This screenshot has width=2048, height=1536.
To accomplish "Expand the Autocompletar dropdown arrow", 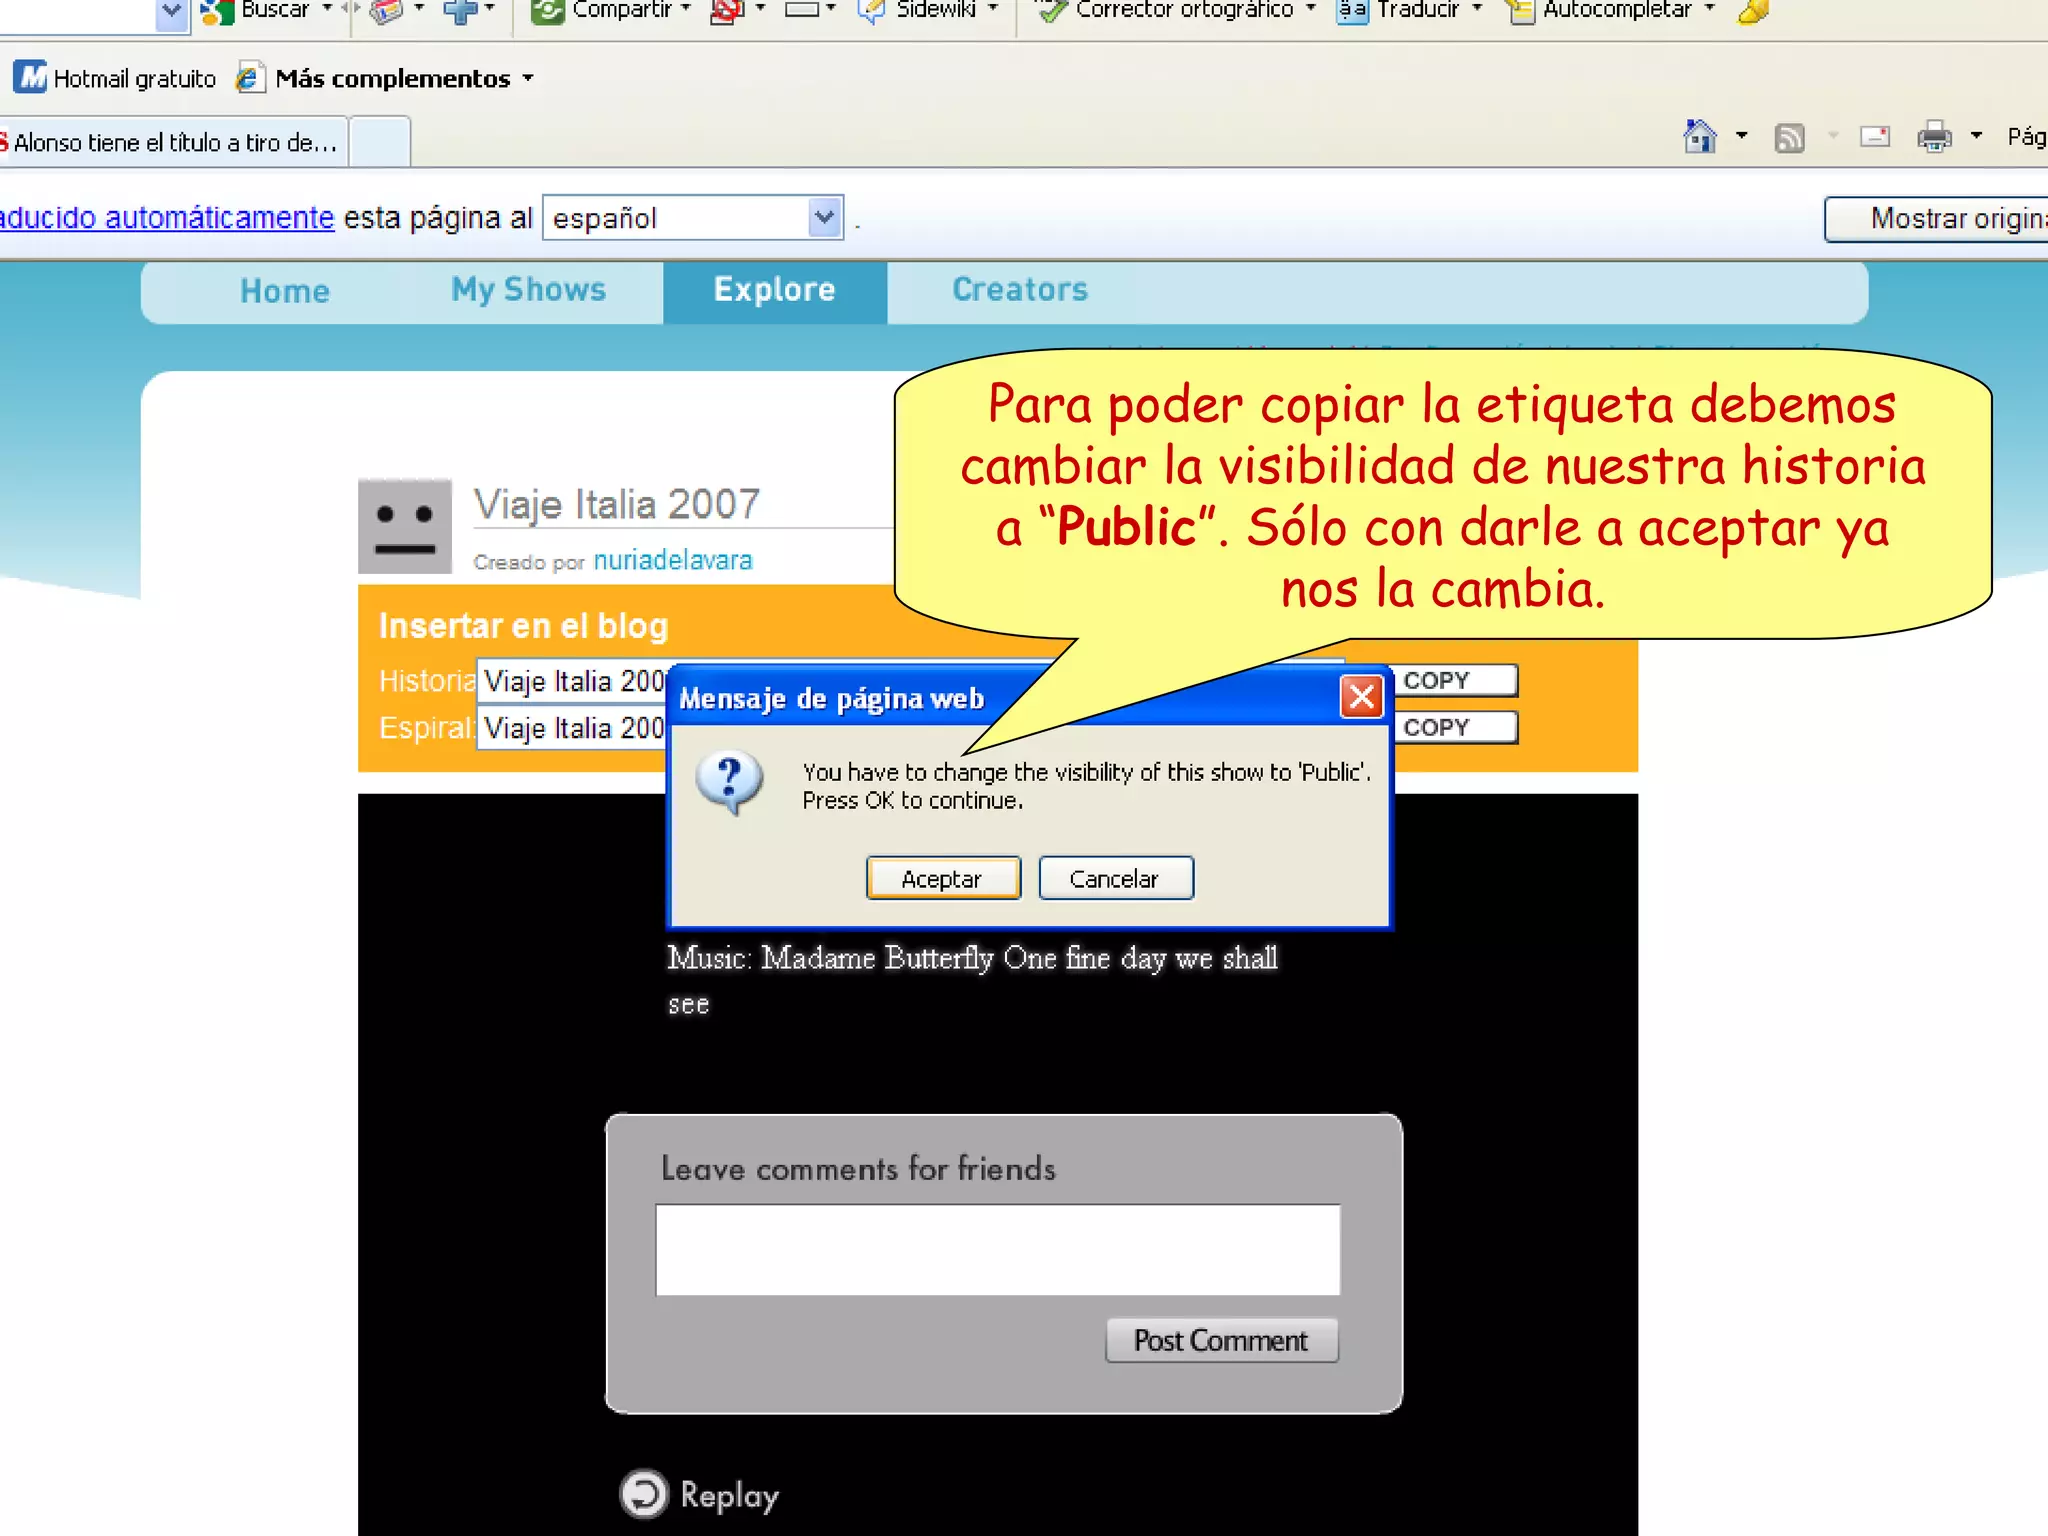I will [x=1710, y=8].
